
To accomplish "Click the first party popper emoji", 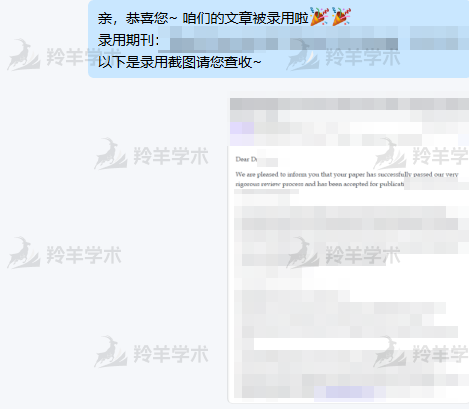I will (x=319, y=16).
